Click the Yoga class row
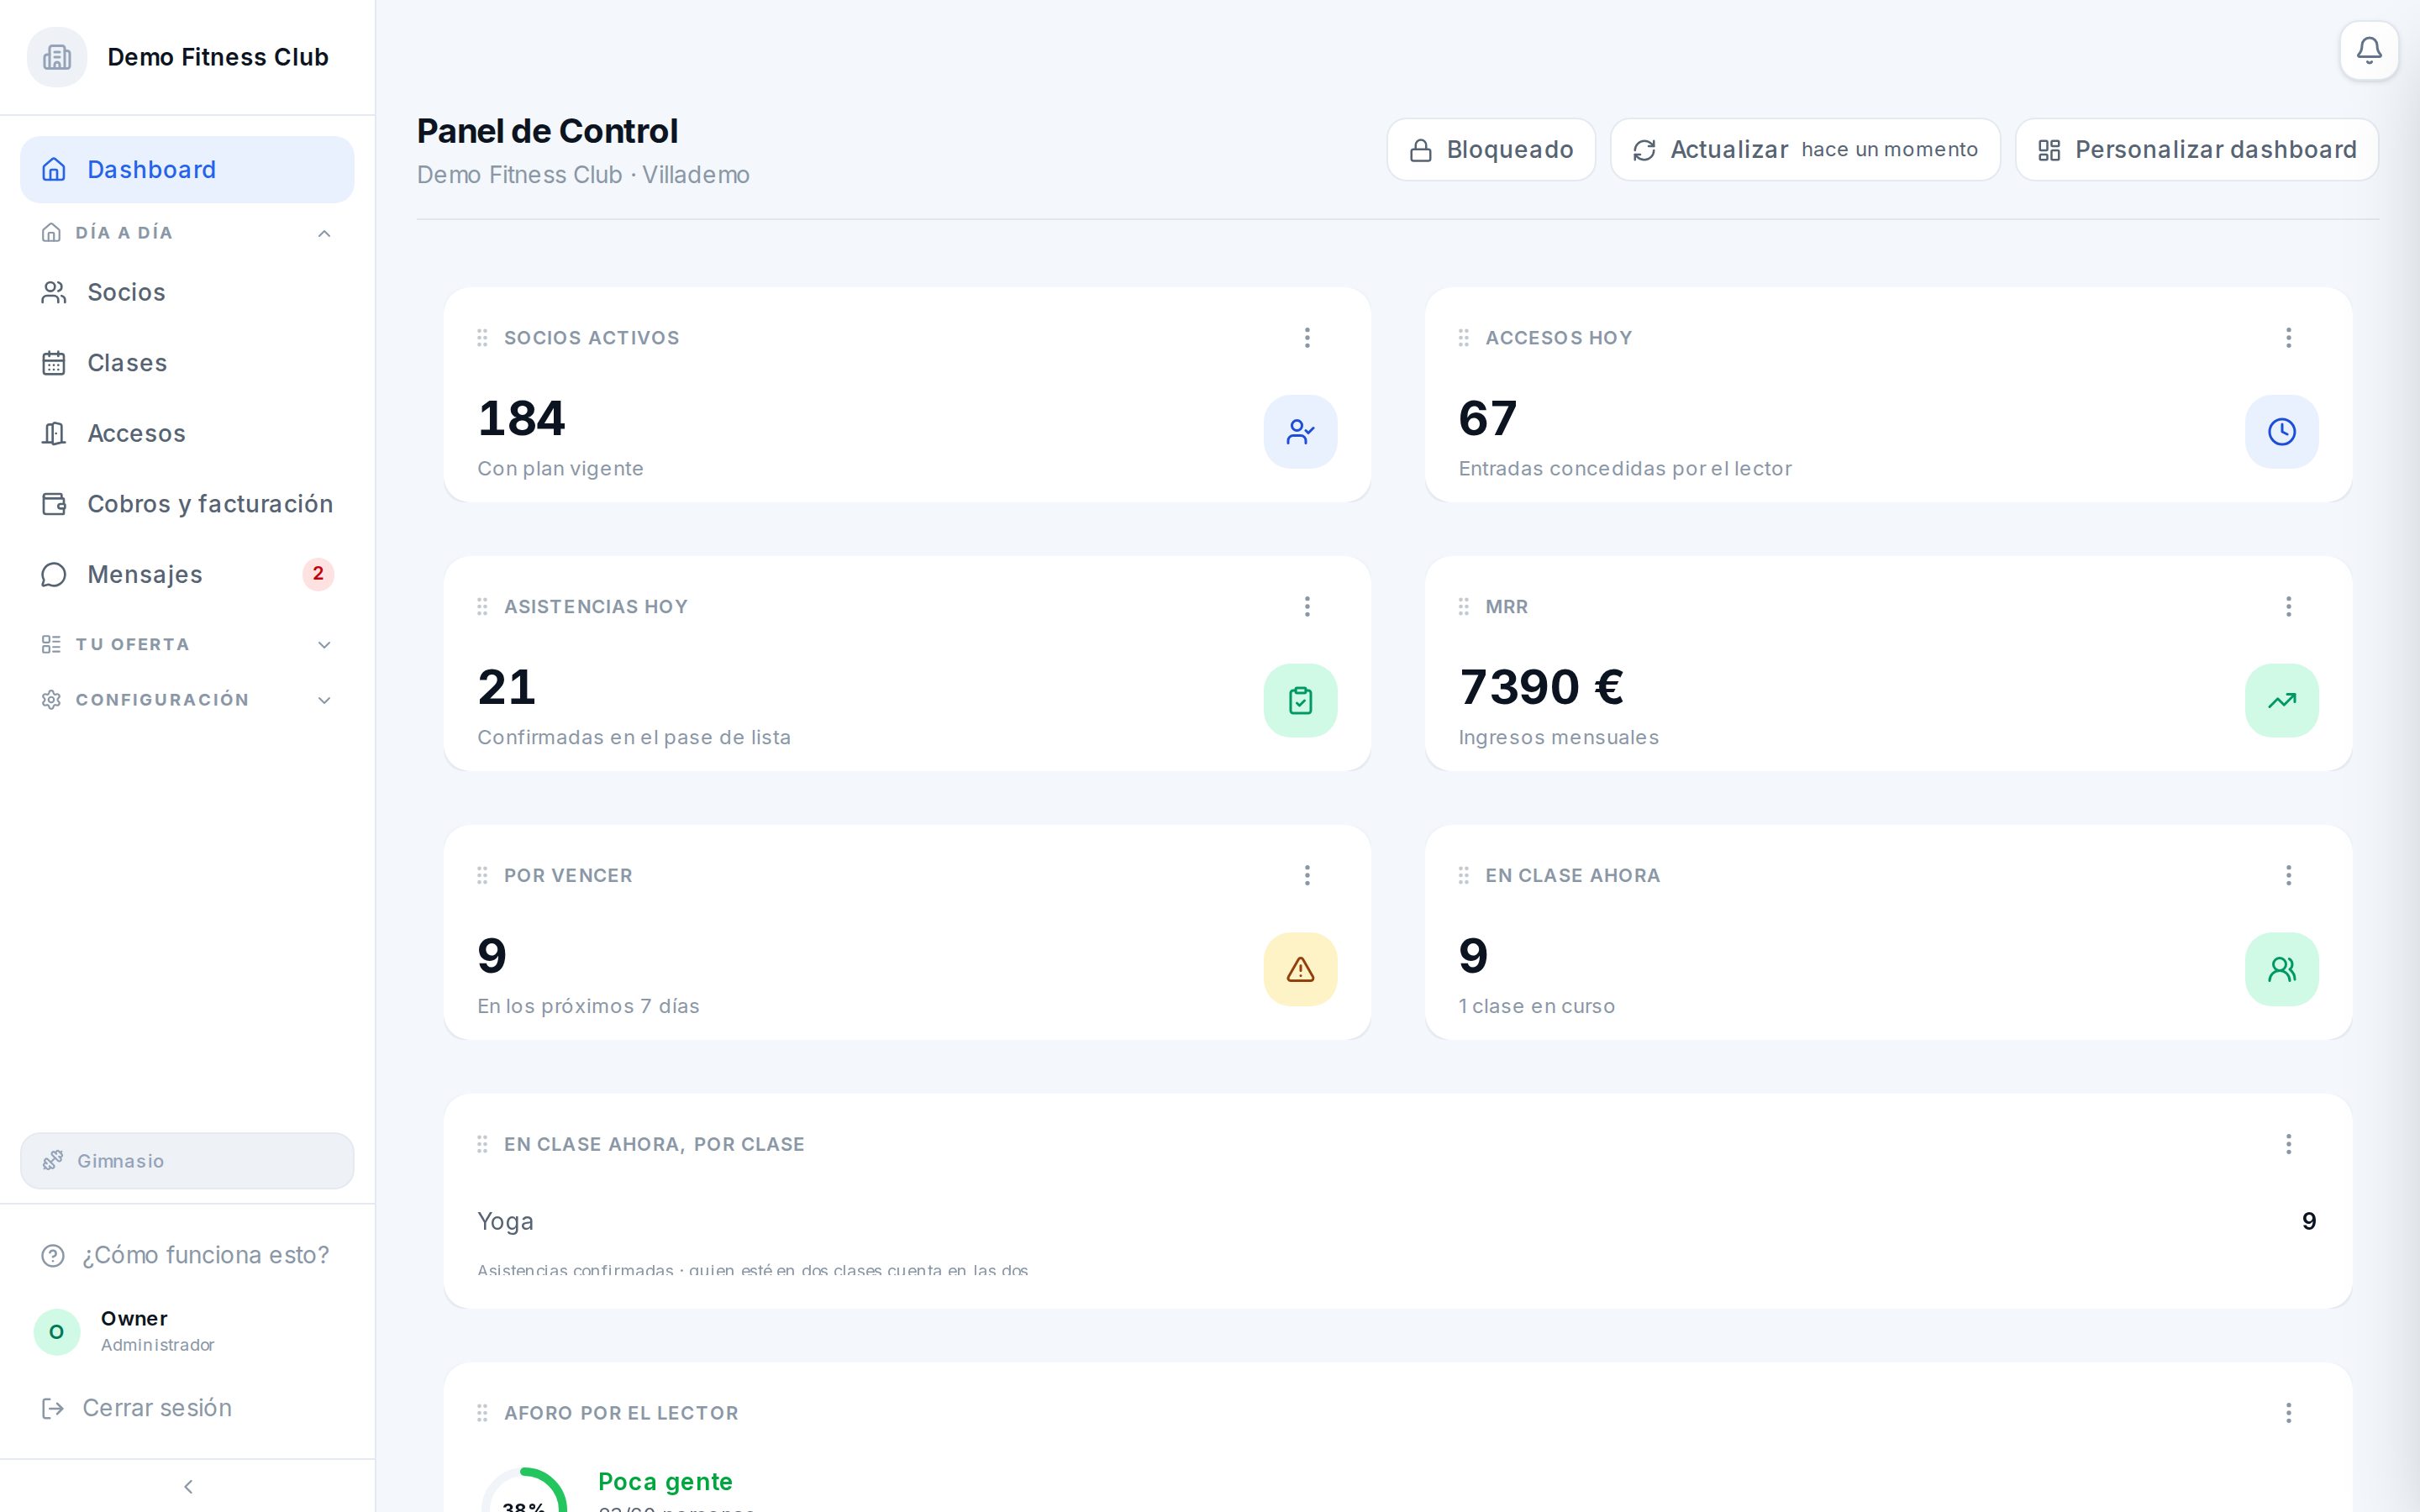 tap(1397, 1222)
